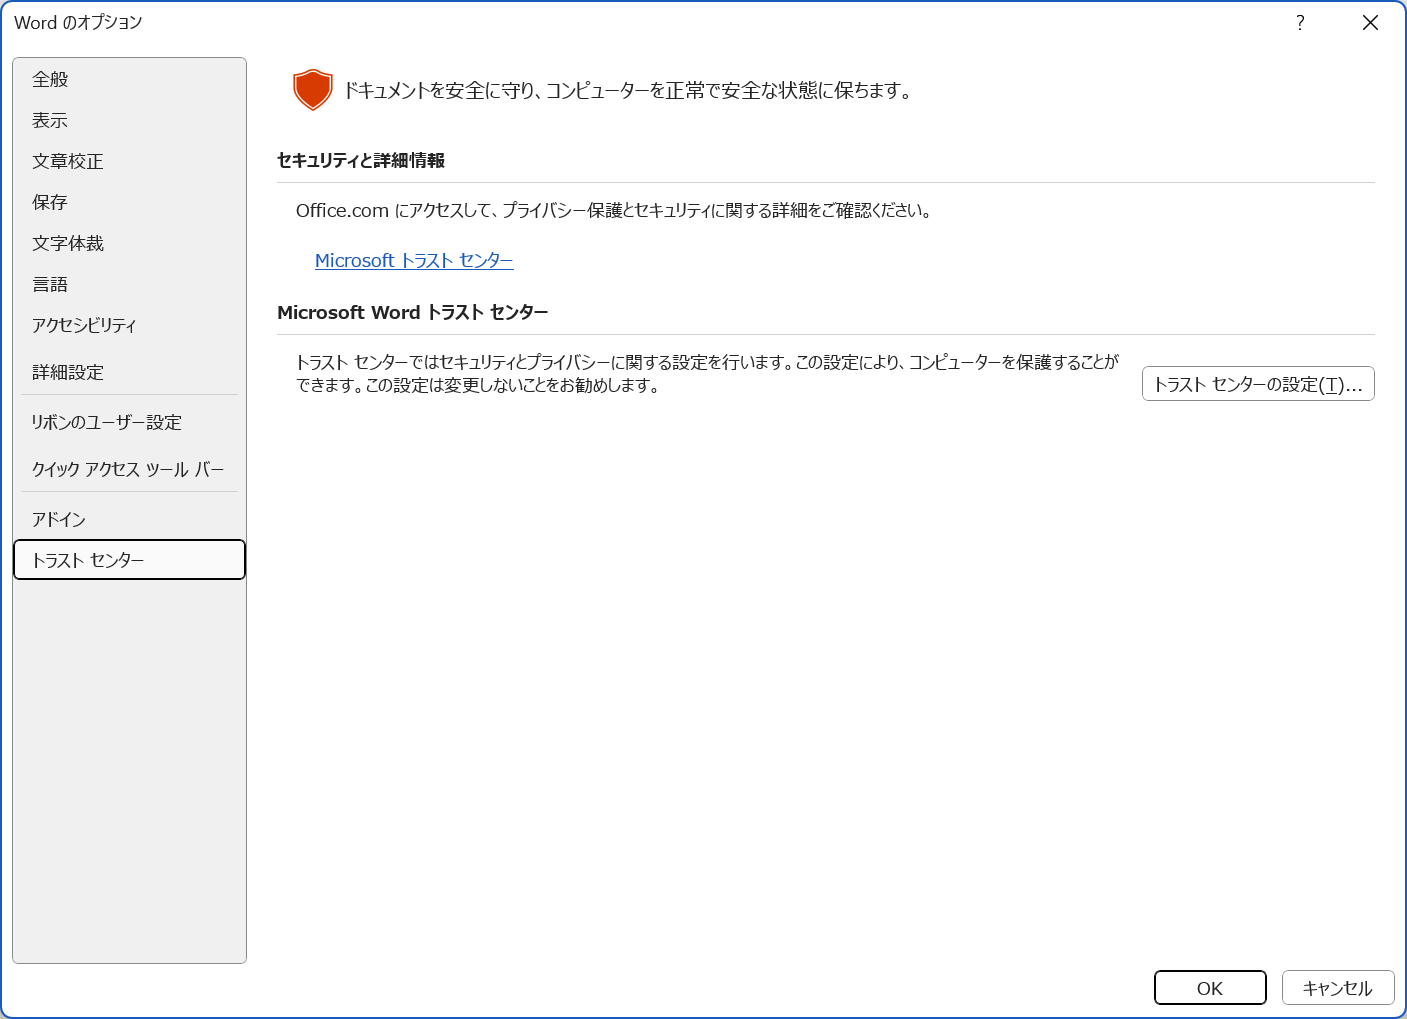The width and height of the screenshot is (1407, 1019).
Task: Confirm changes with the OK button
Action: pyautogui.click(x=1210, y=987)
